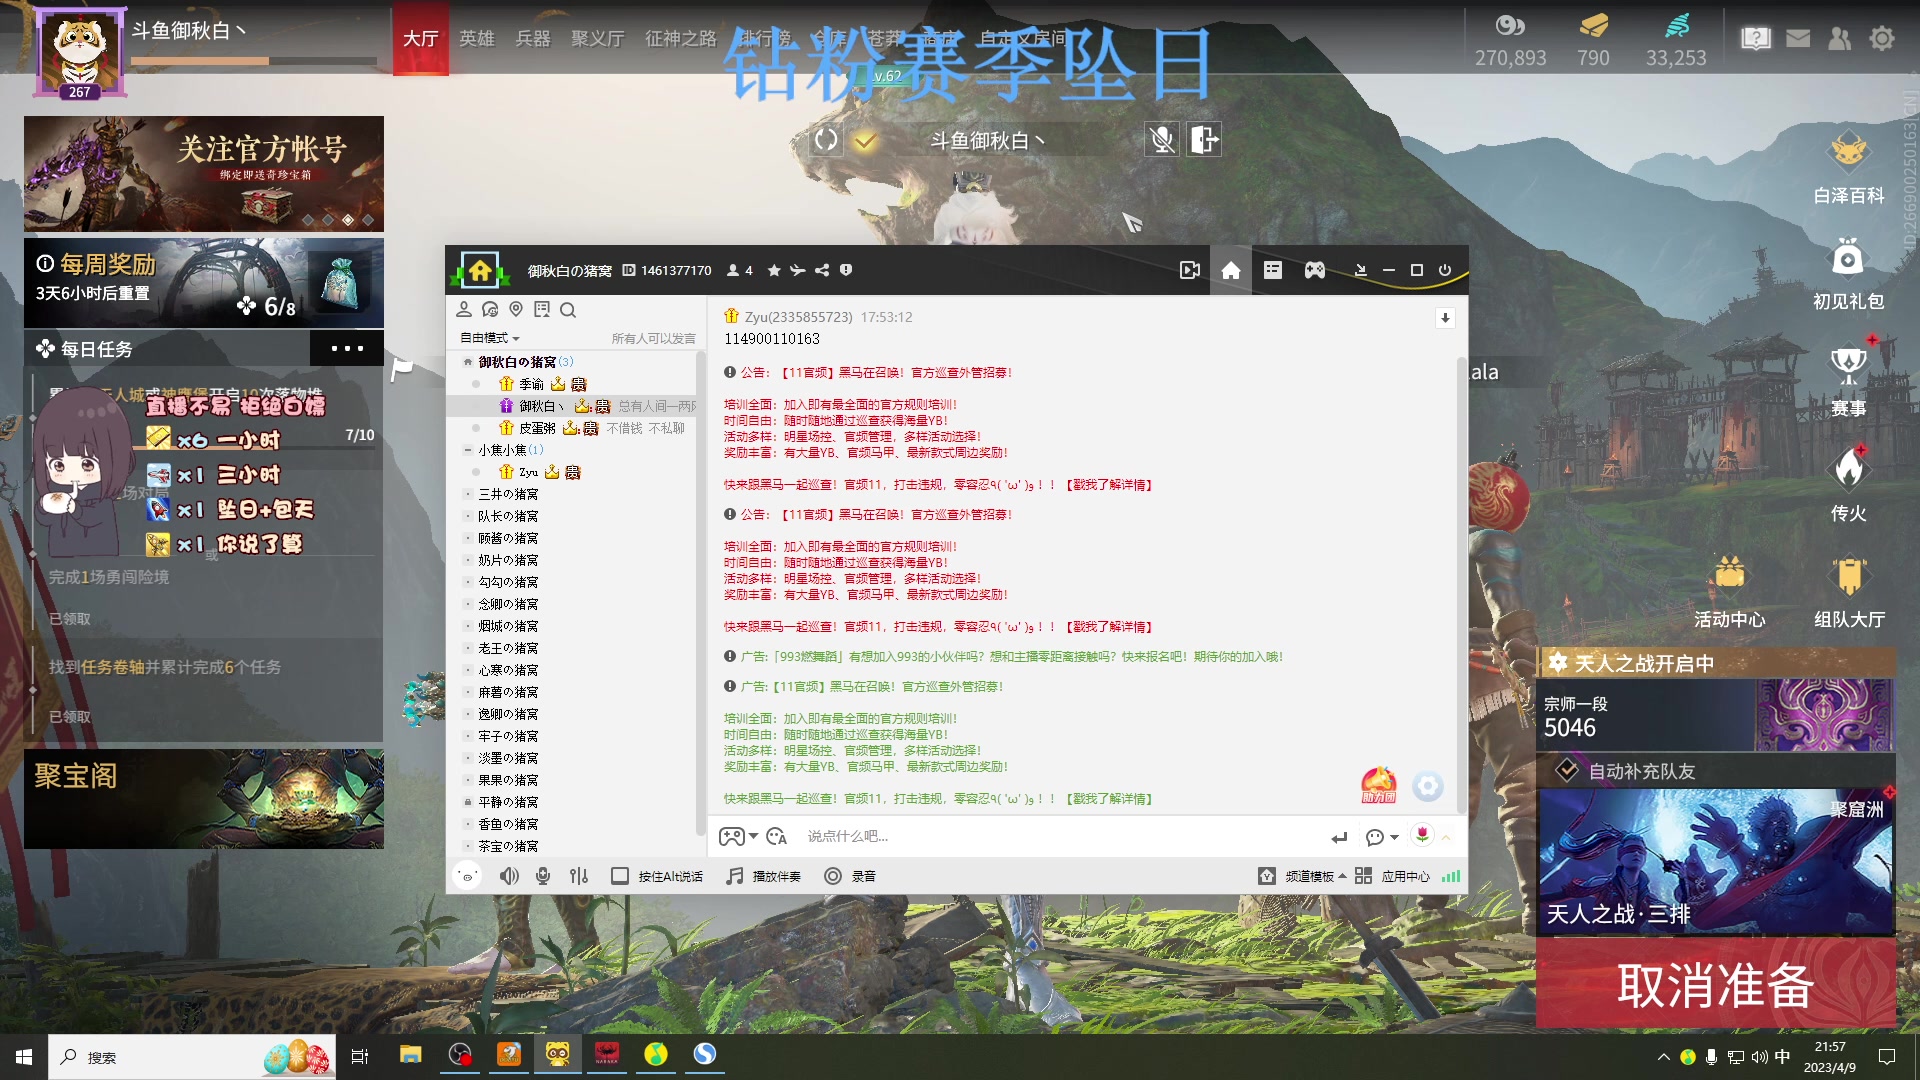Screen dimensions: 1920x1080
Task: Select user 皮蛋粥 in the channel list
Action: (537, 428)
